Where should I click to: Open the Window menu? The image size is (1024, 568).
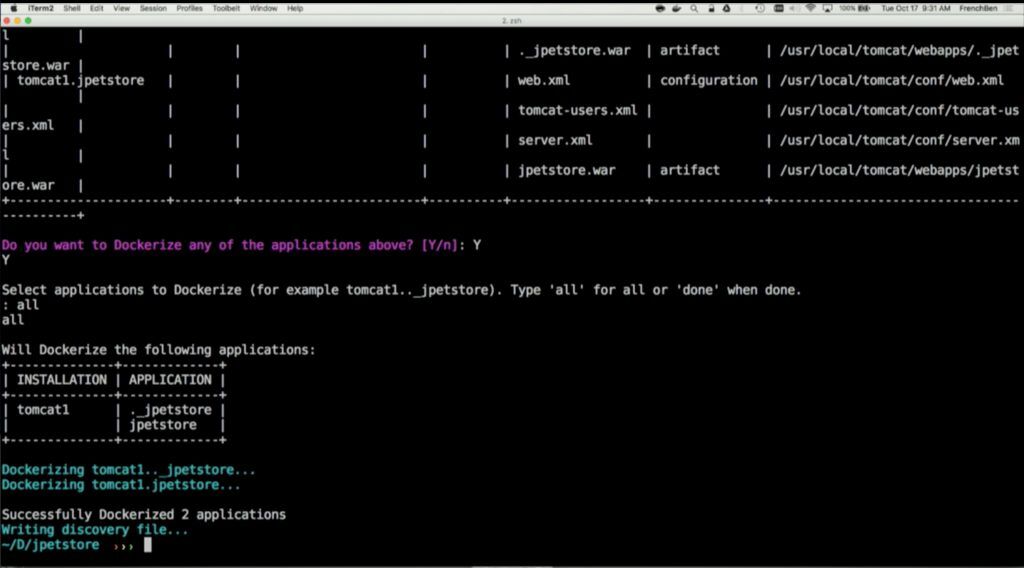click(x=264, y=8)
